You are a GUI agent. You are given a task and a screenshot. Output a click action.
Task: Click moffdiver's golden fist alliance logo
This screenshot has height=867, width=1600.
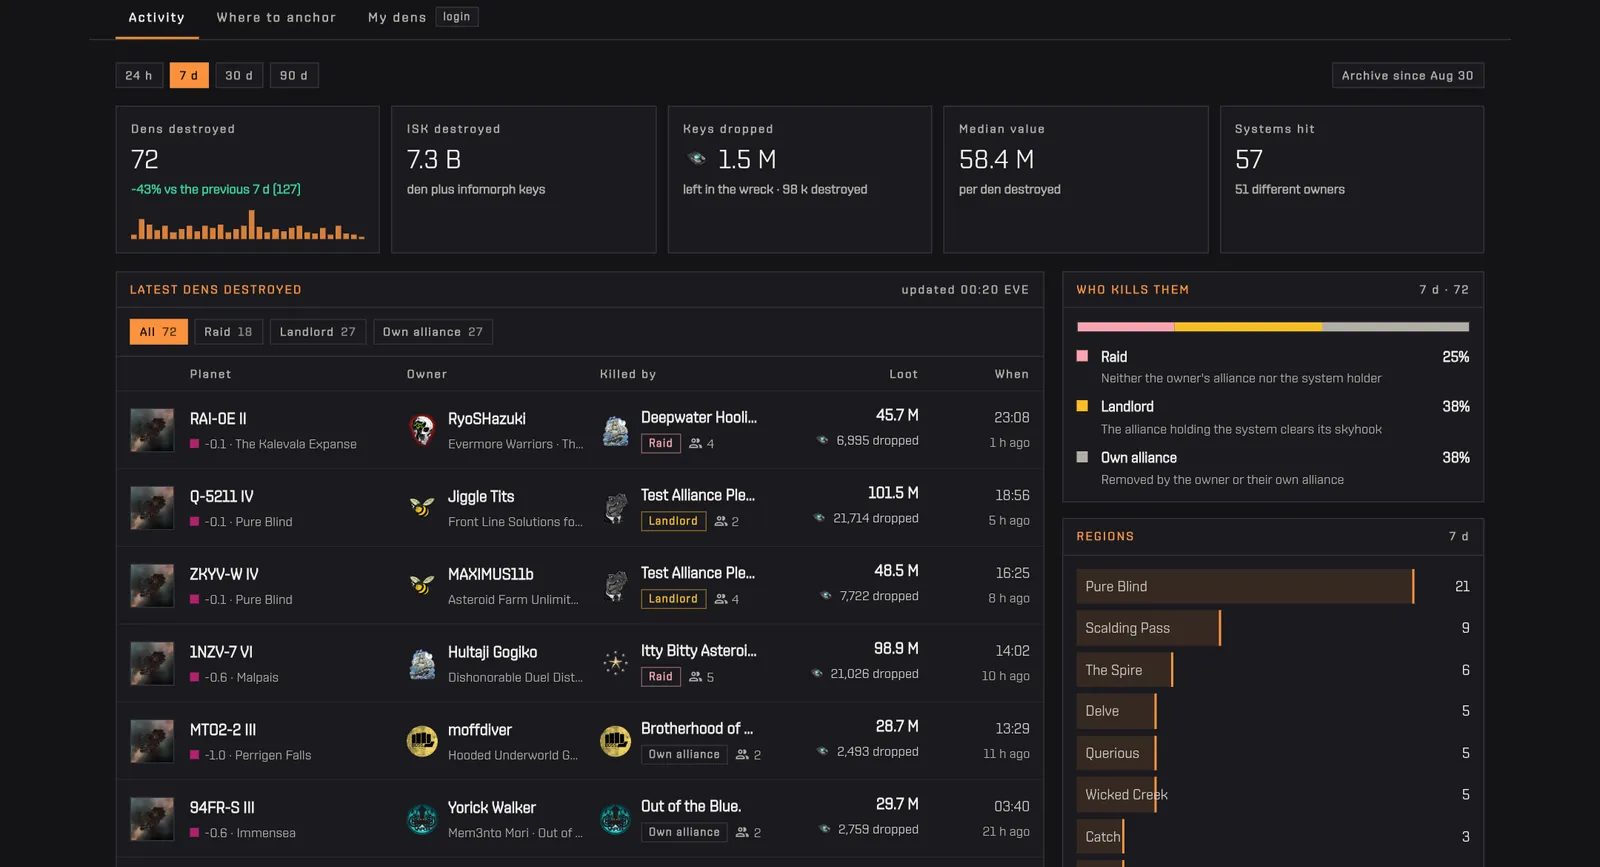(x=422, y=742)
